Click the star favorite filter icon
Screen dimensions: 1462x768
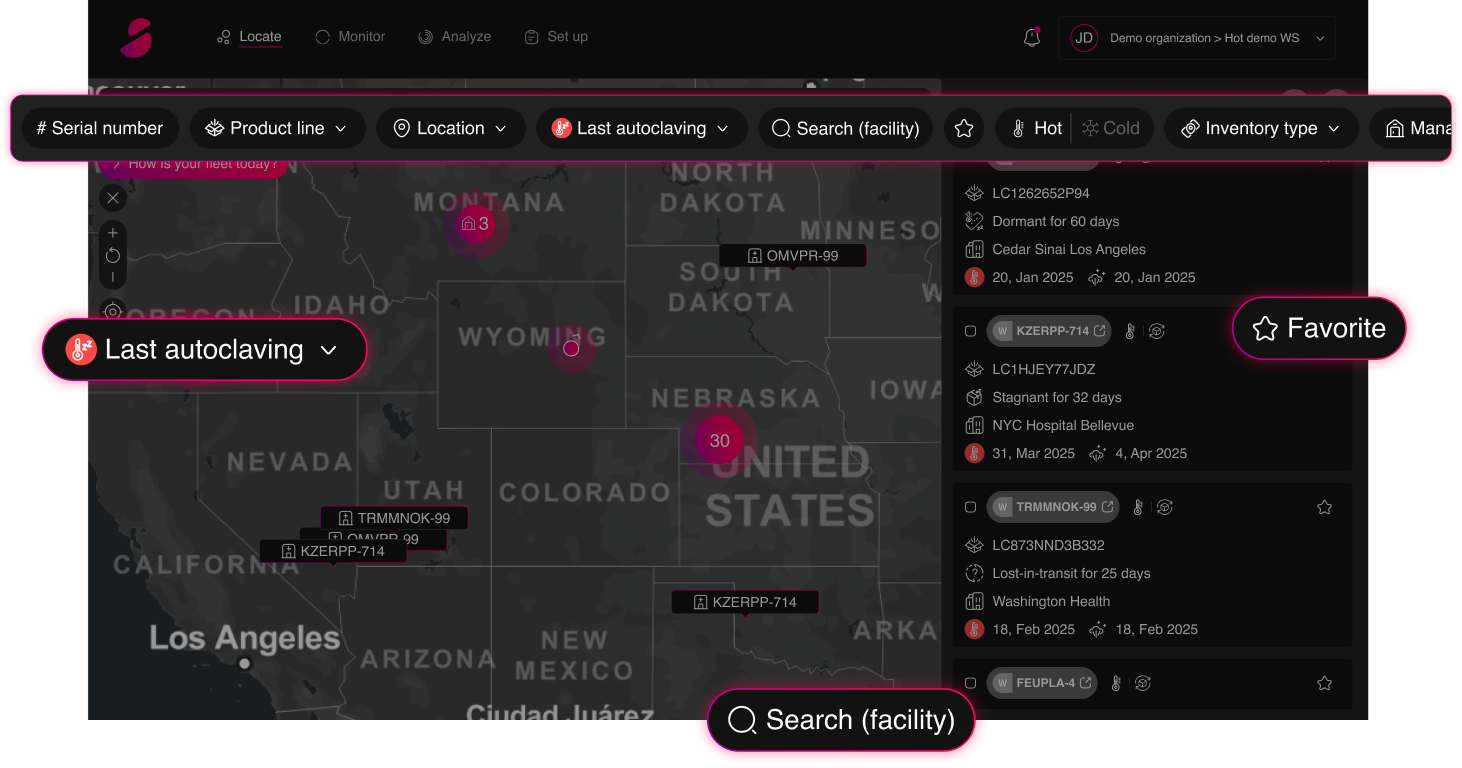tap(964, 128)
